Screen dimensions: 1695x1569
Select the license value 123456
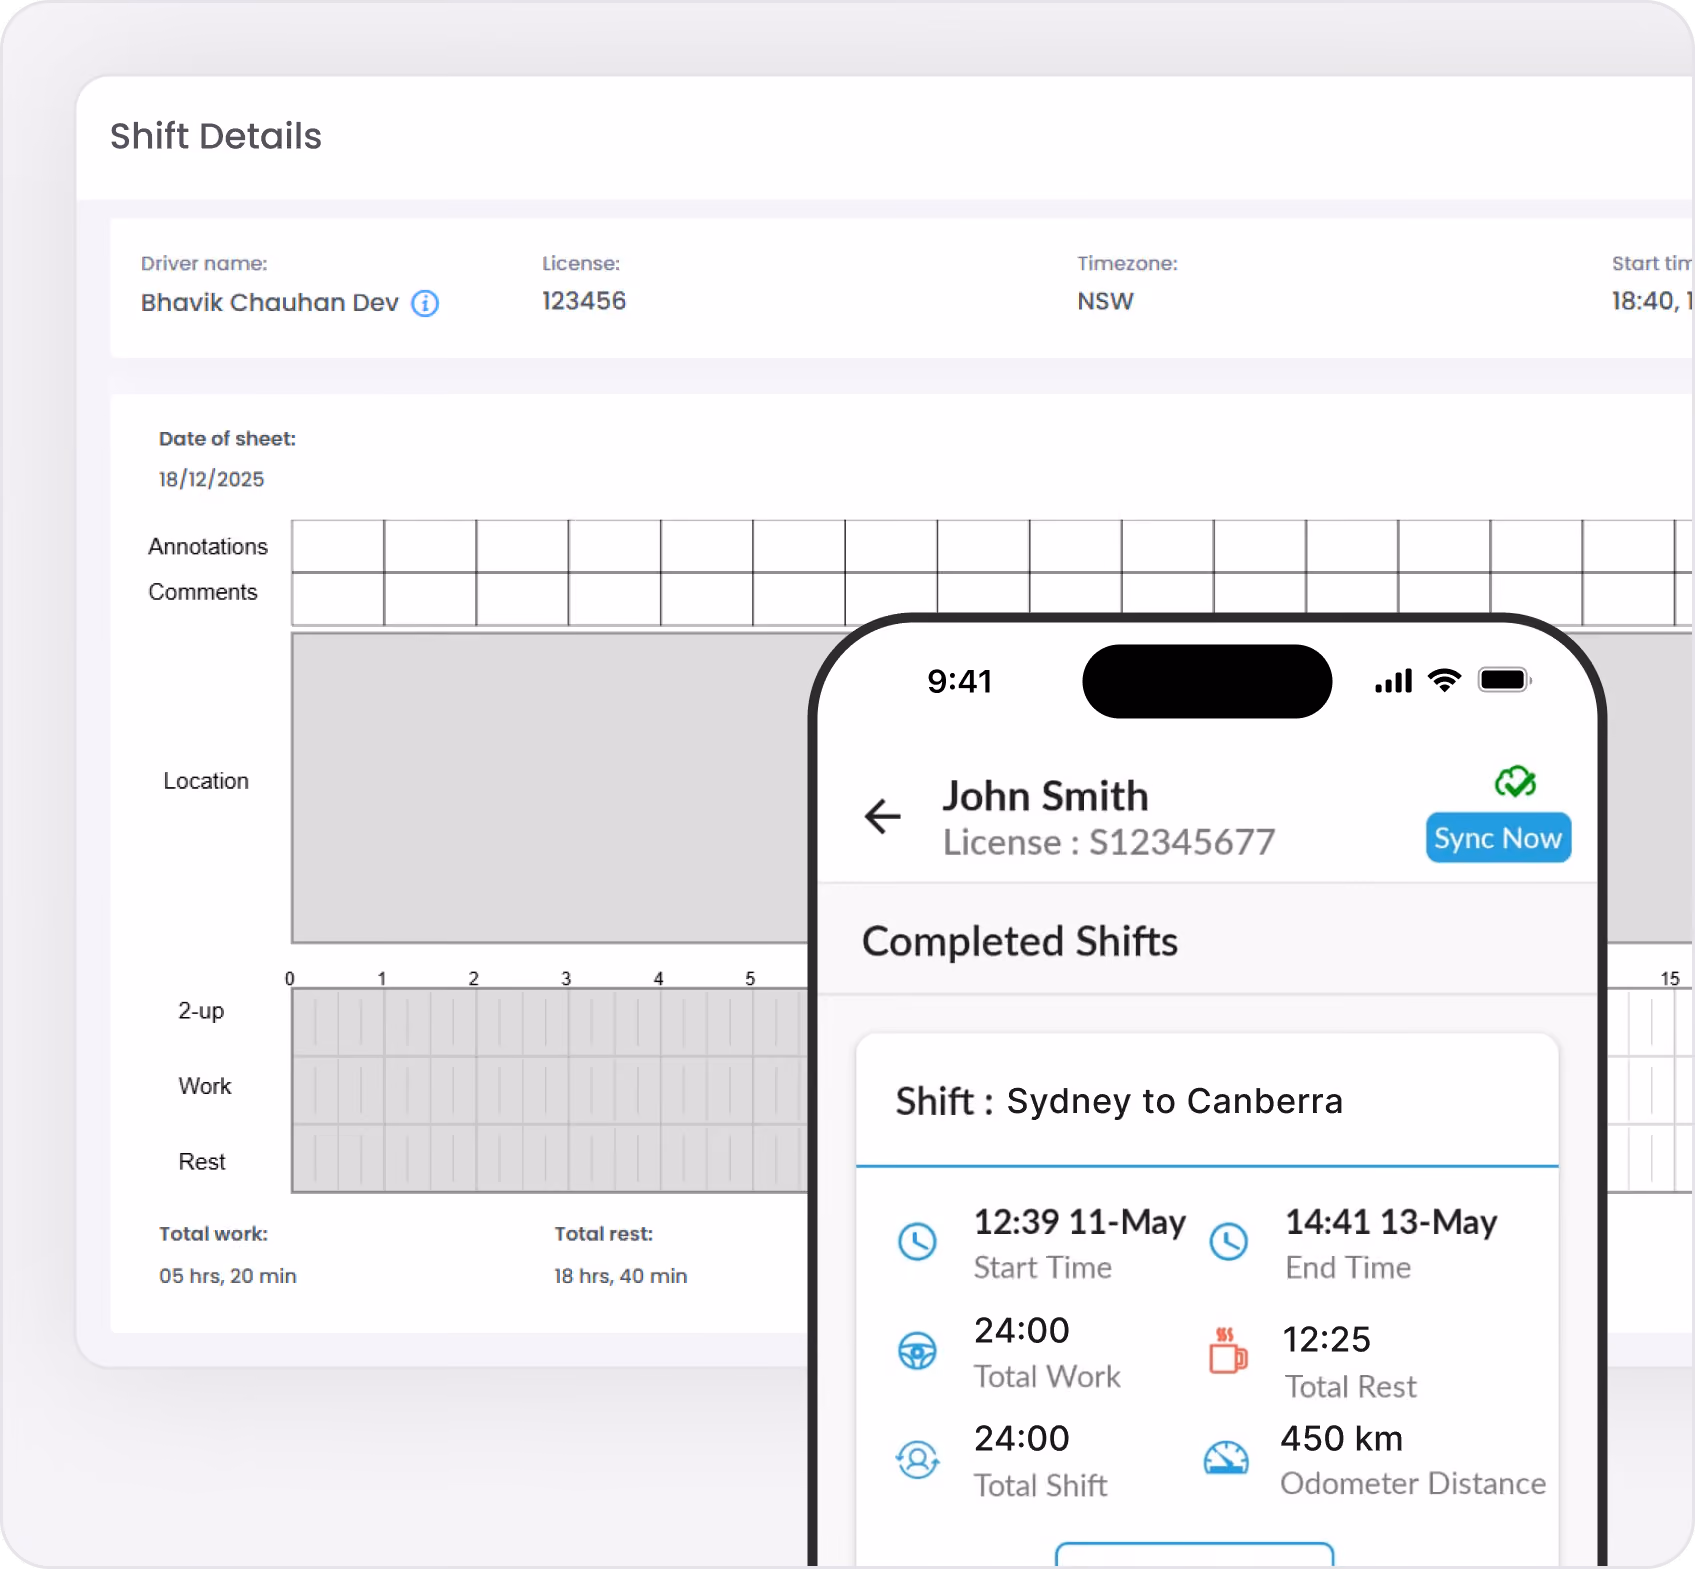point(584,301)
